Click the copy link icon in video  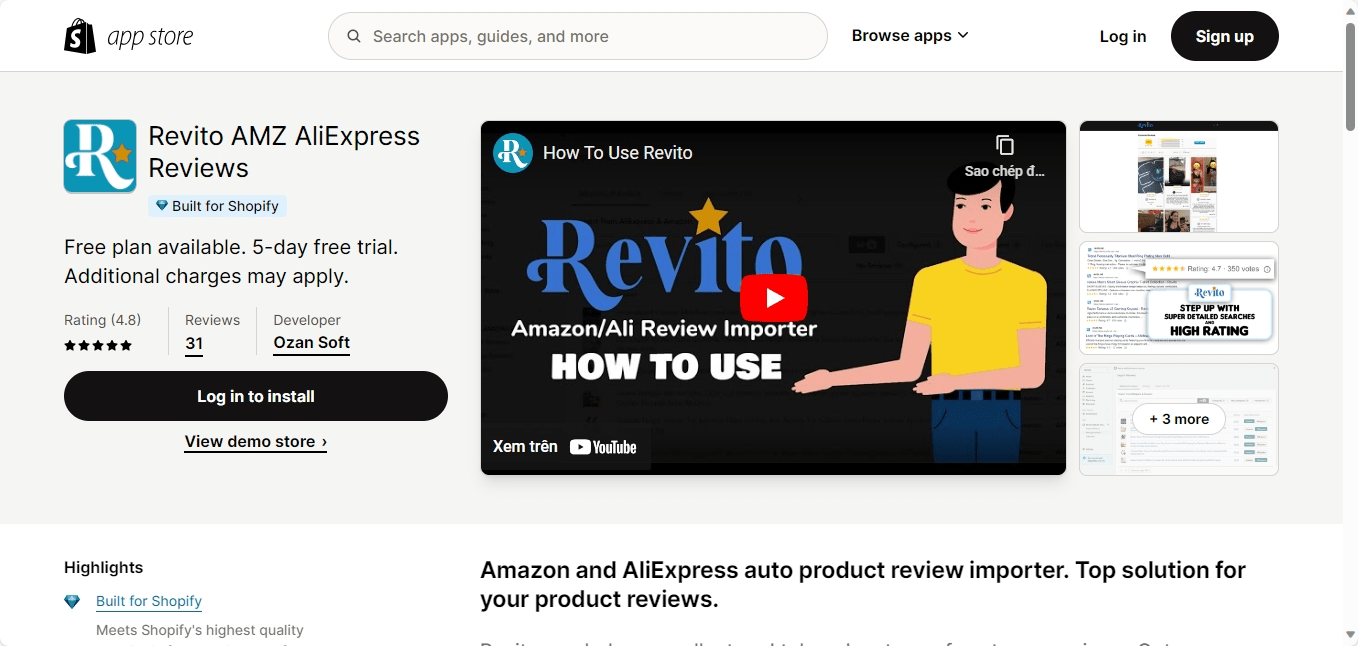click(1005, 145)
